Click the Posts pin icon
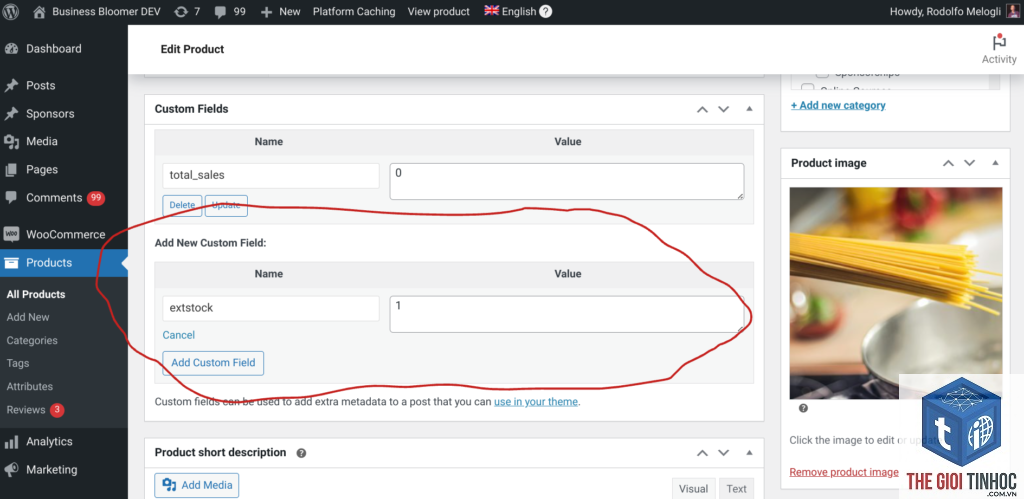This screenshot has width=1024, height=499. (11, 86)
